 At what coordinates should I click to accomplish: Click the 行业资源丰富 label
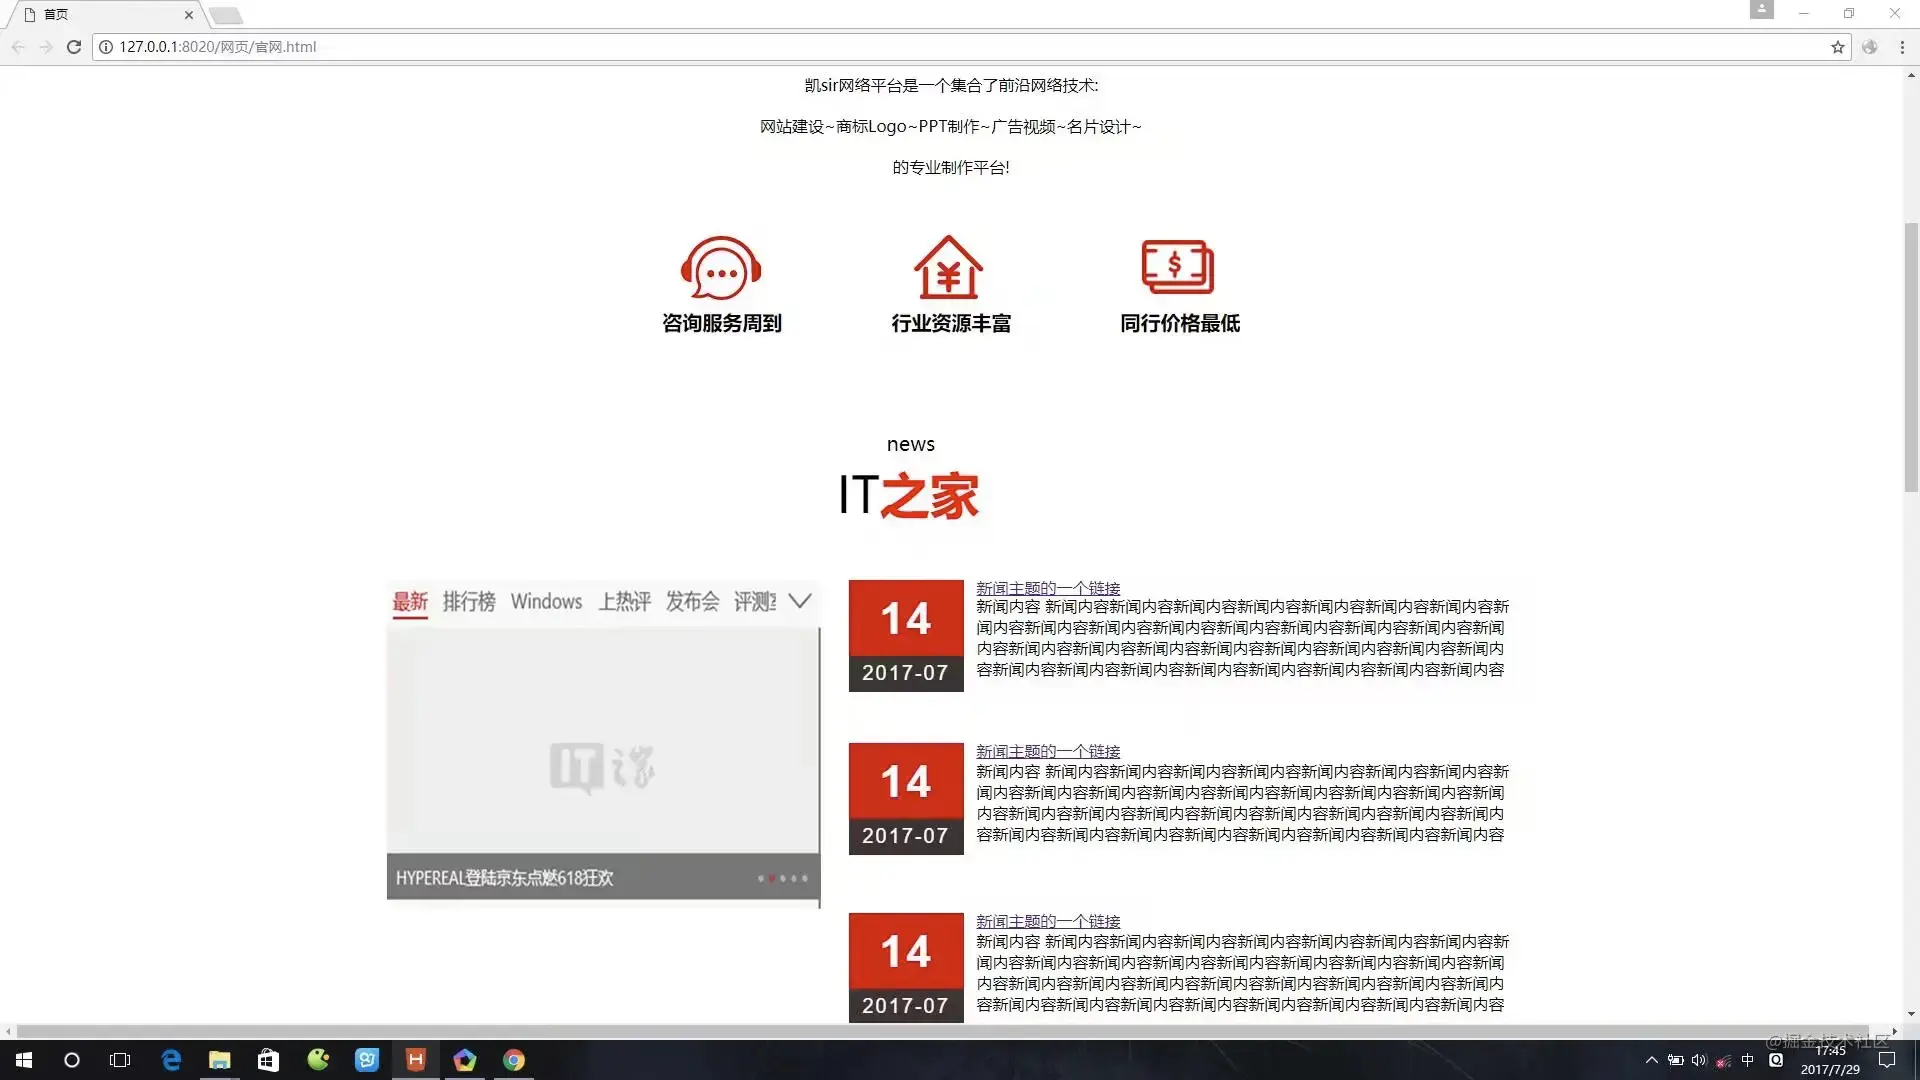pyautogui.click(x=951, y=323)
